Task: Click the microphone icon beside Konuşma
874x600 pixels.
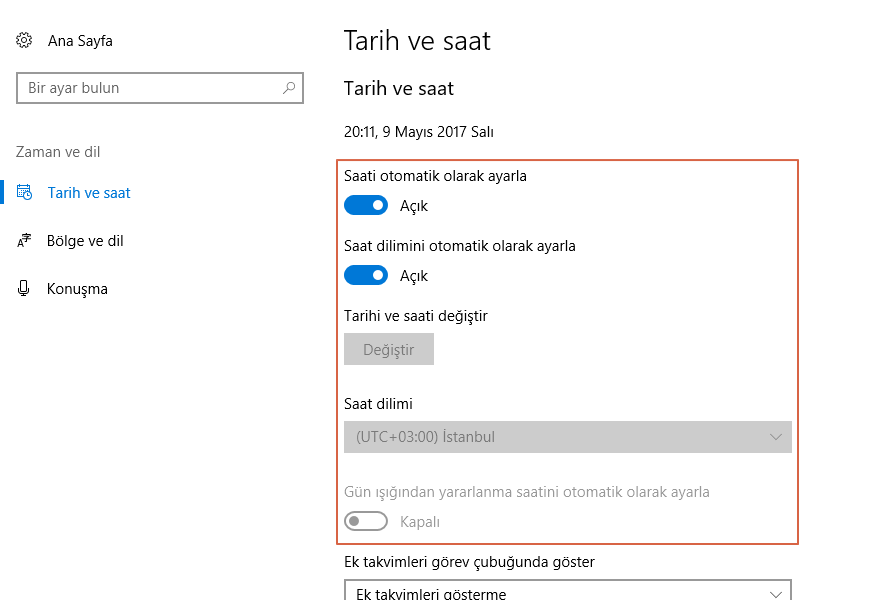Action: coord(23,288)
